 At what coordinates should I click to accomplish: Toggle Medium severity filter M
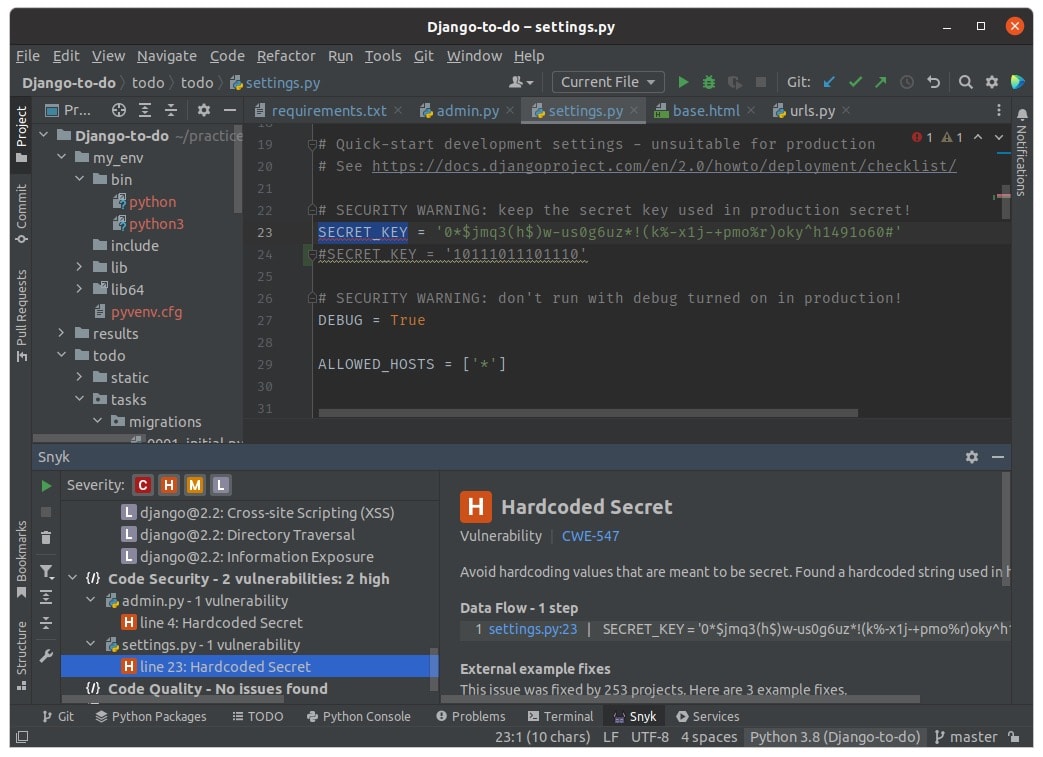(195, 486)
